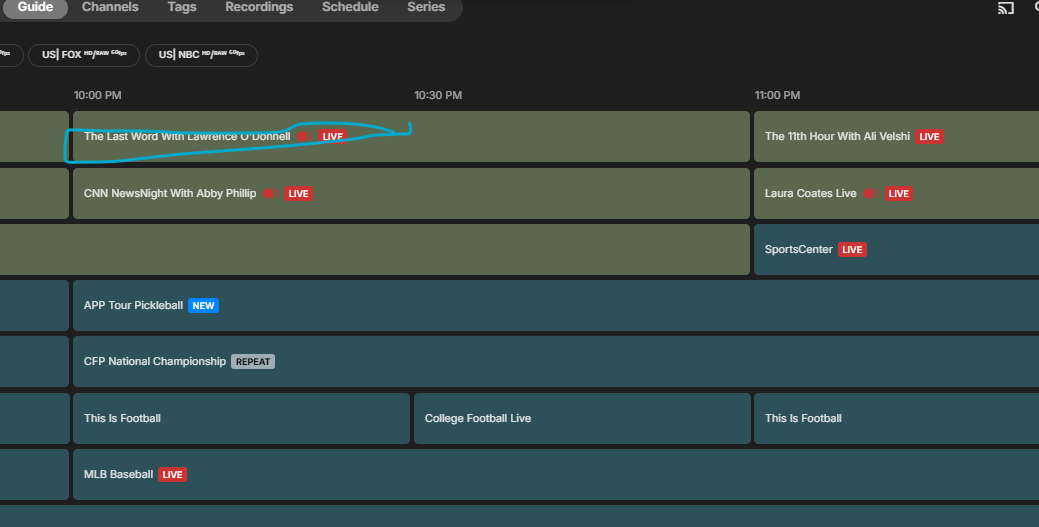This screenshot has height=527, width=1039.
Task: Click LIVE badge on CNN NewsNight
Action: point(298,194)
